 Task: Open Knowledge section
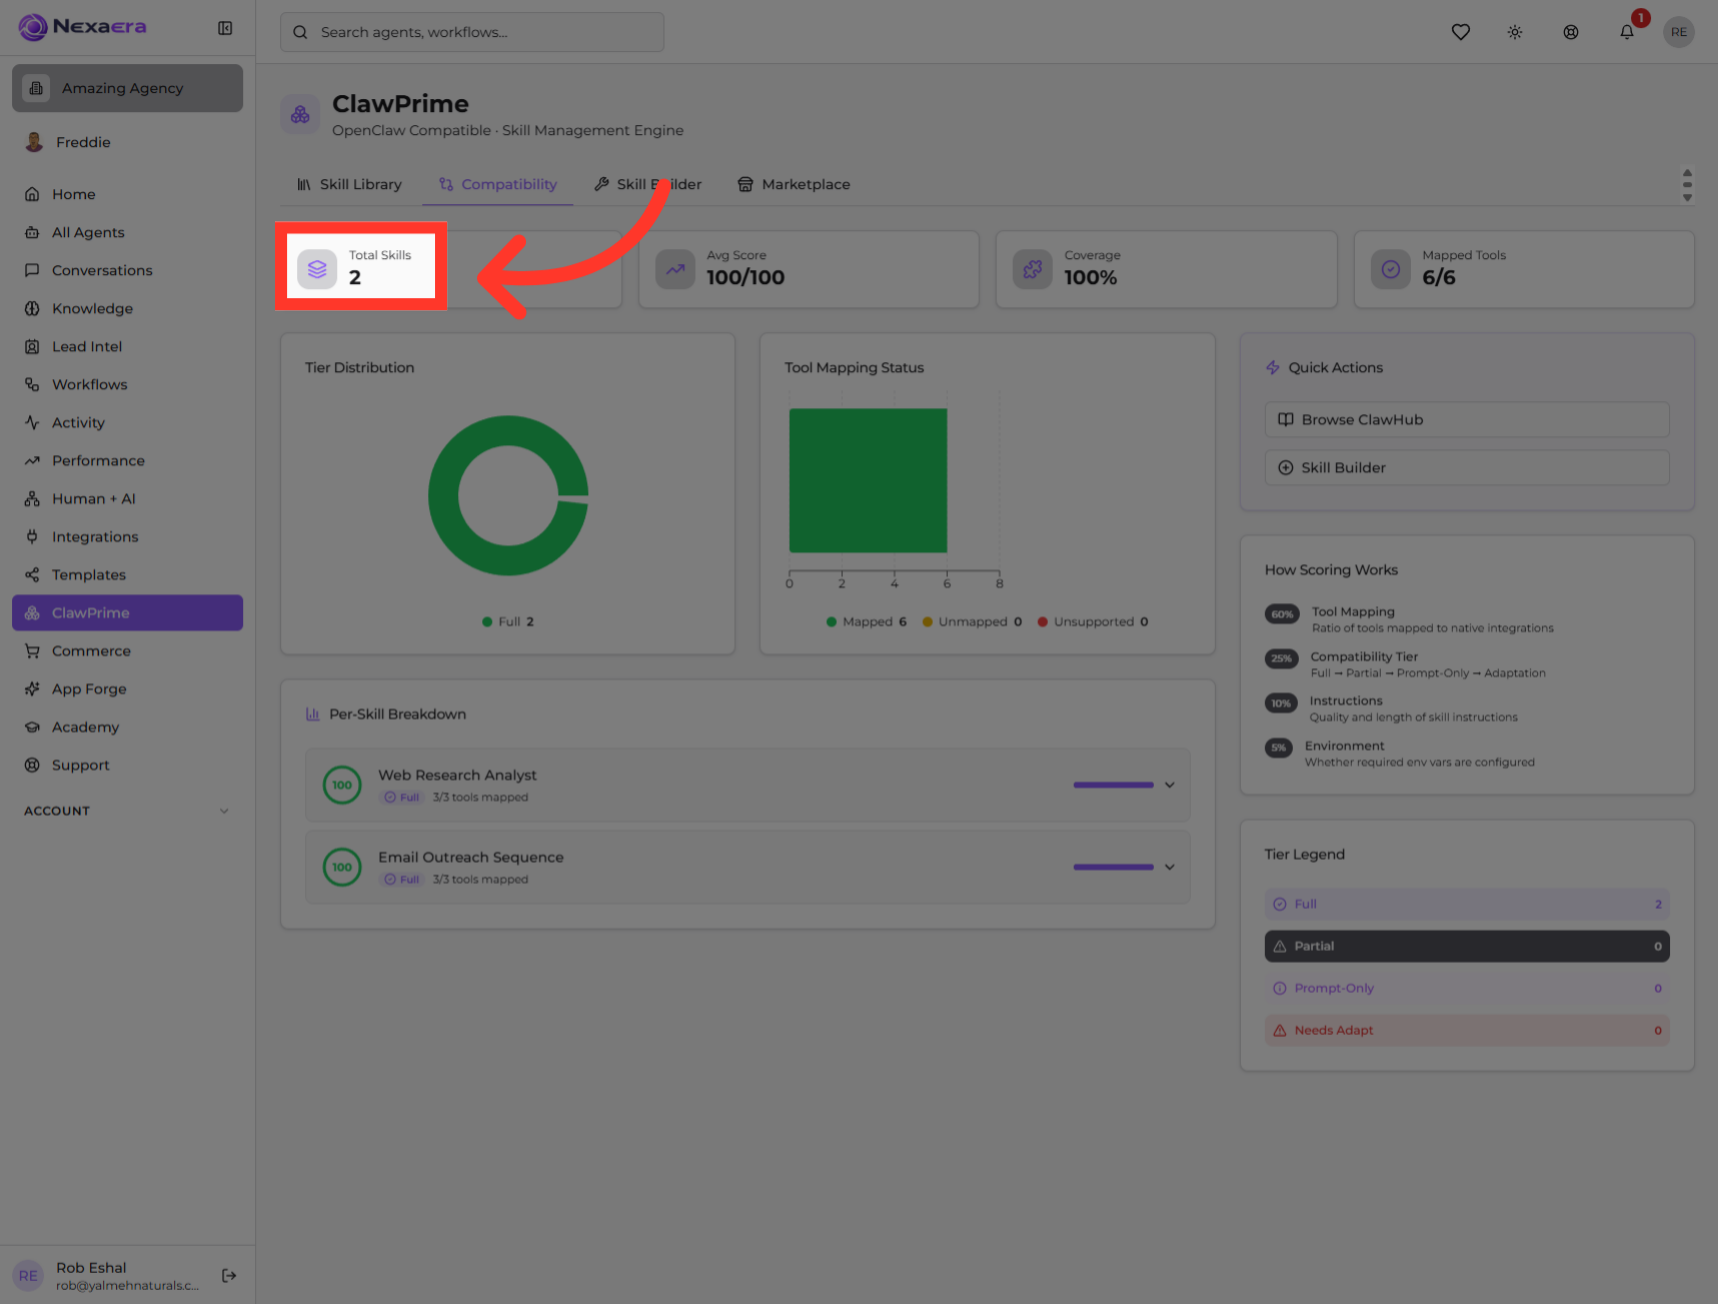(x=127, y=308)
